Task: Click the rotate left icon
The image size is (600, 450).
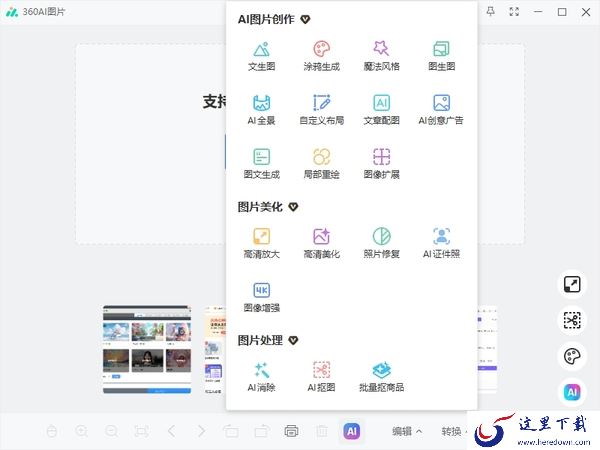Action: 231,431
